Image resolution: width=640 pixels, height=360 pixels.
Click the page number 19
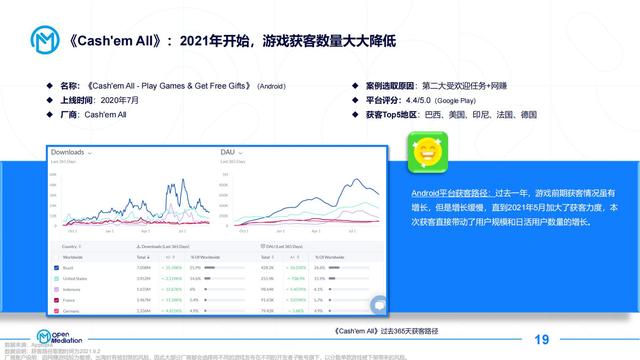(x=542, y=339)
